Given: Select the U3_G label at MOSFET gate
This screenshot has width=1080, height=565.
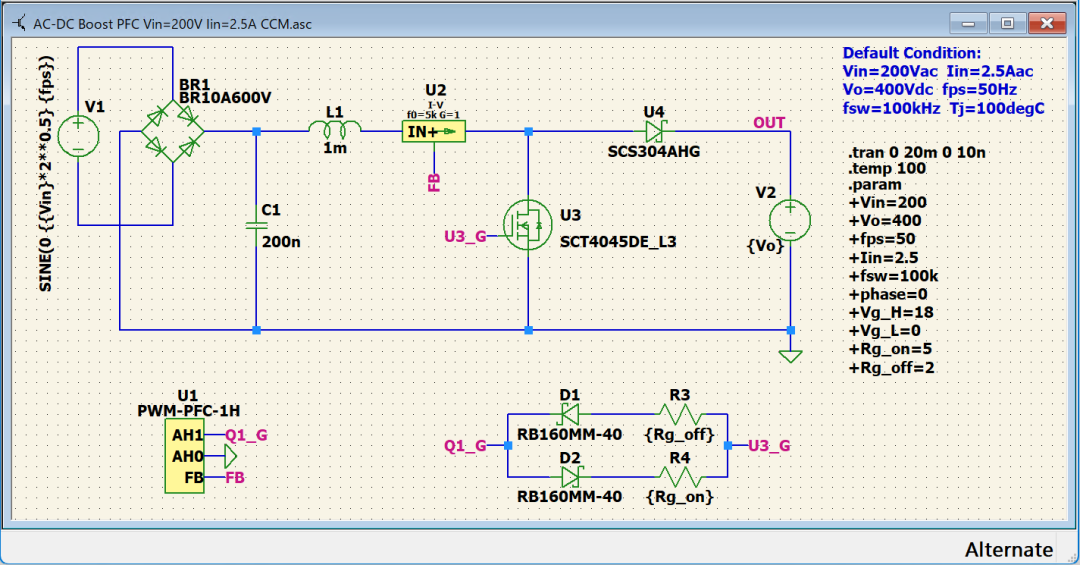Looking at the screenshot, I should point(466,236).
